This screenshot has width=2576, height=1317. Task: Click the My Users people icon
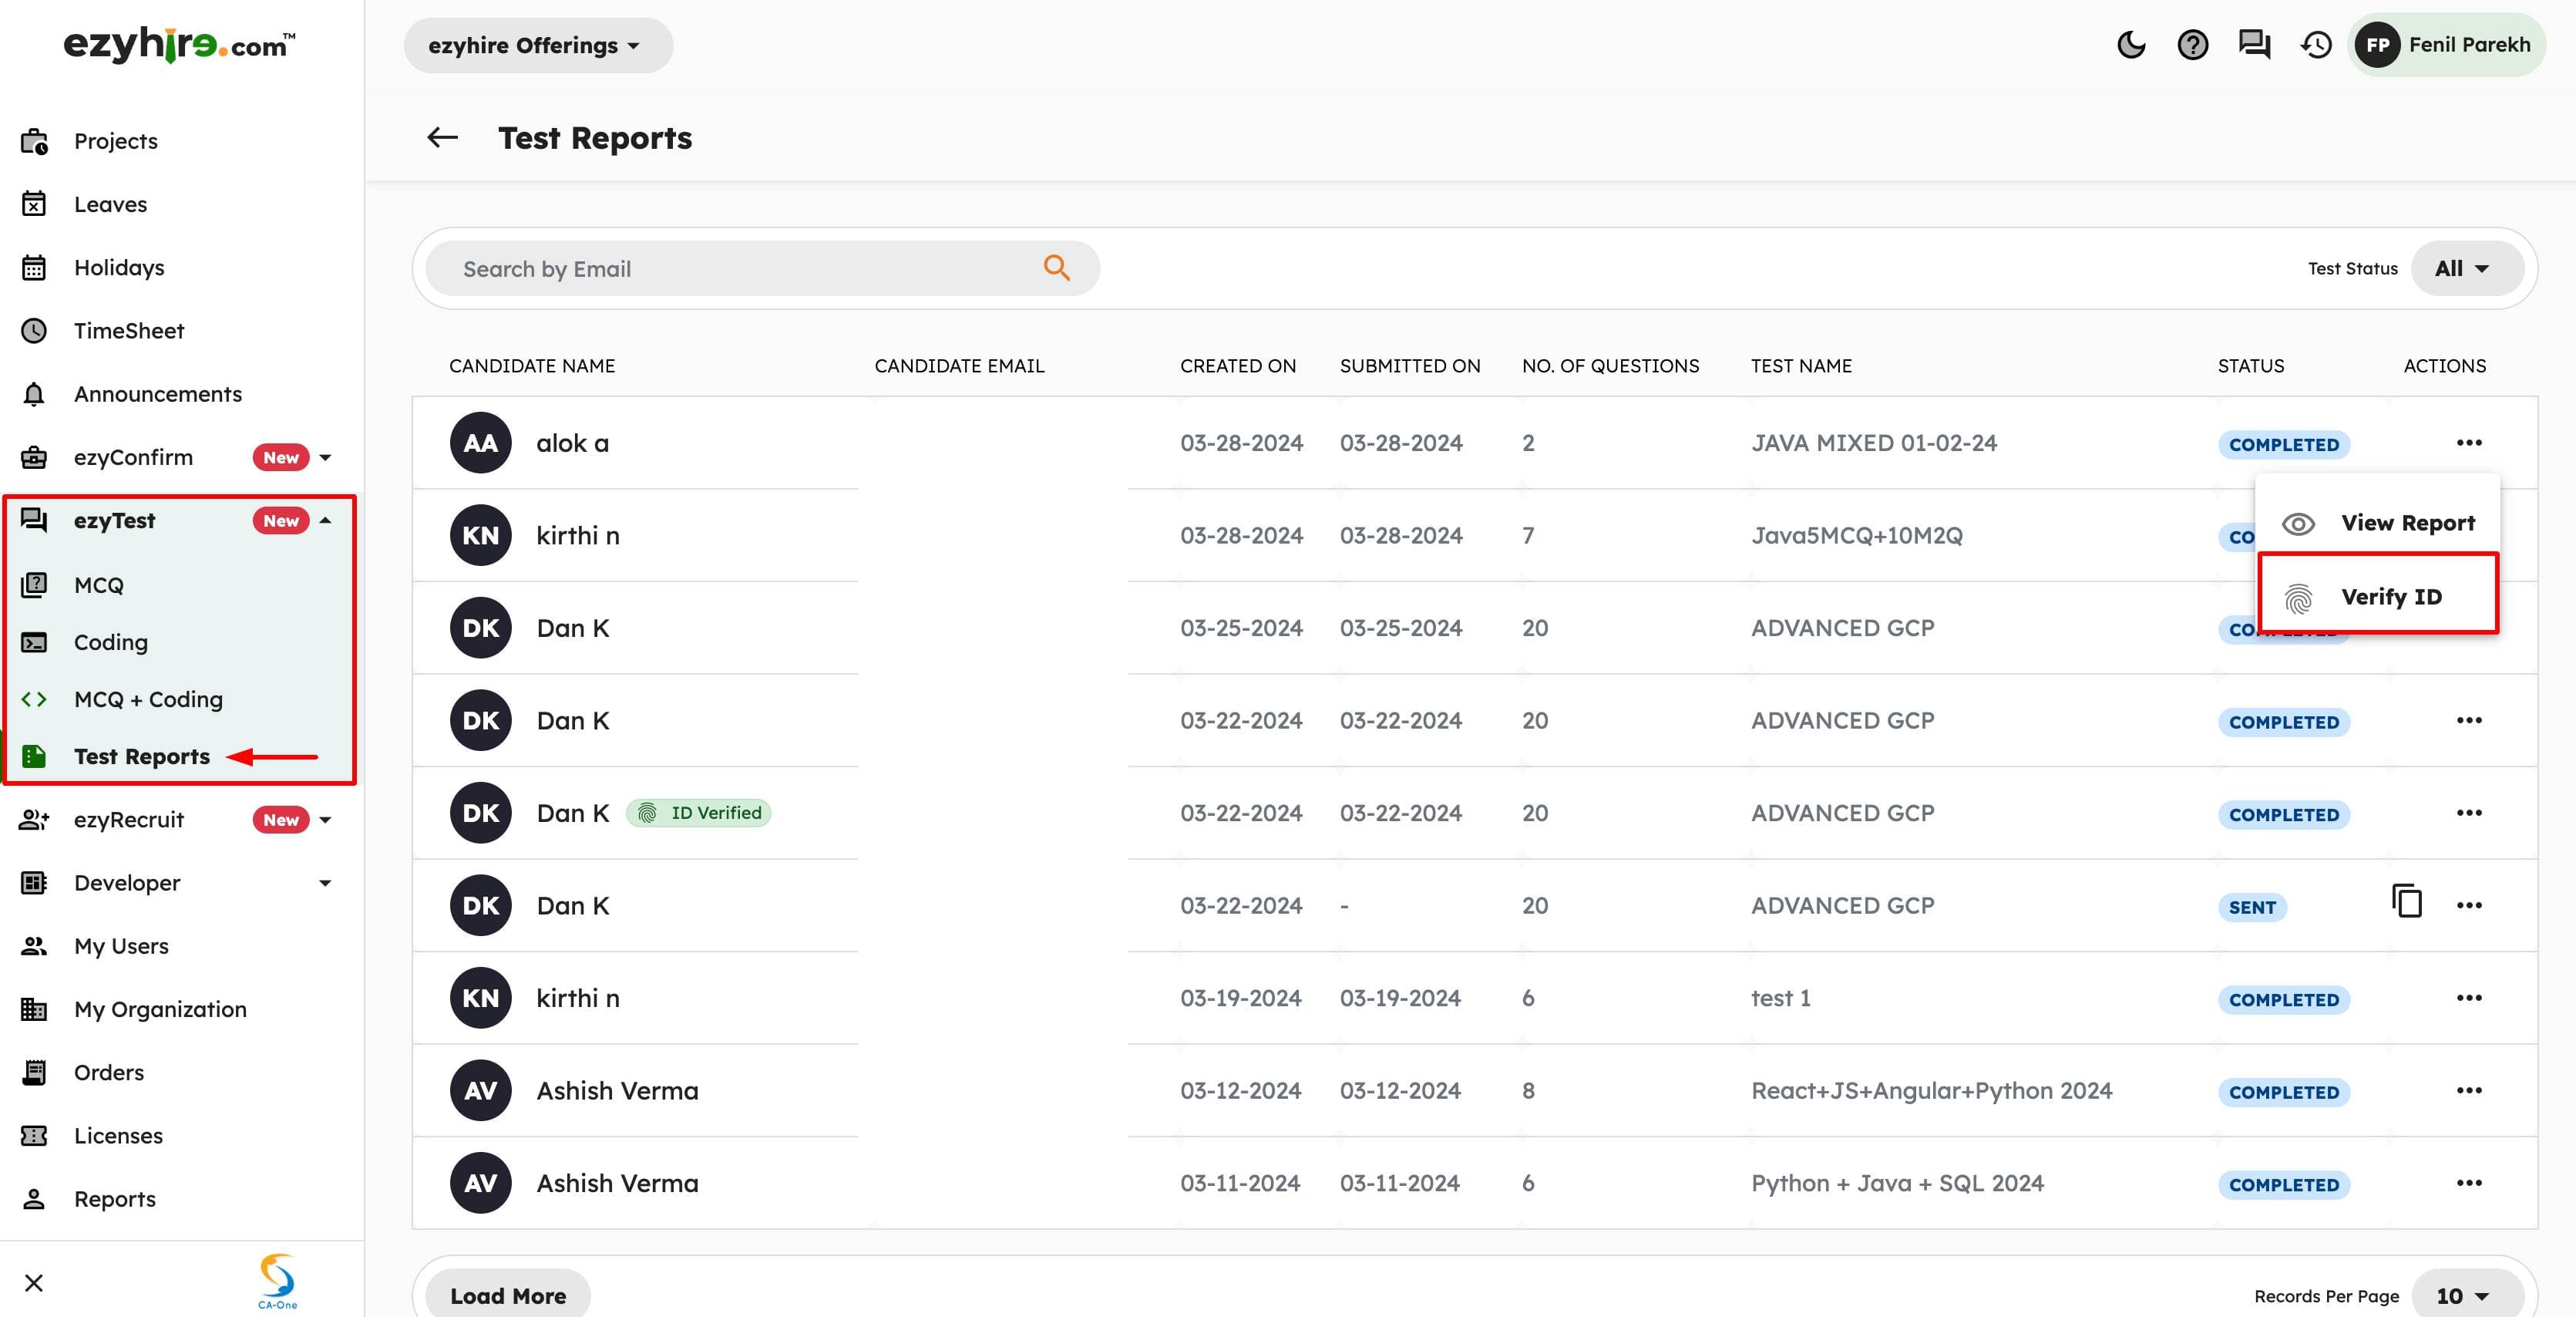(x=34, y=946)
